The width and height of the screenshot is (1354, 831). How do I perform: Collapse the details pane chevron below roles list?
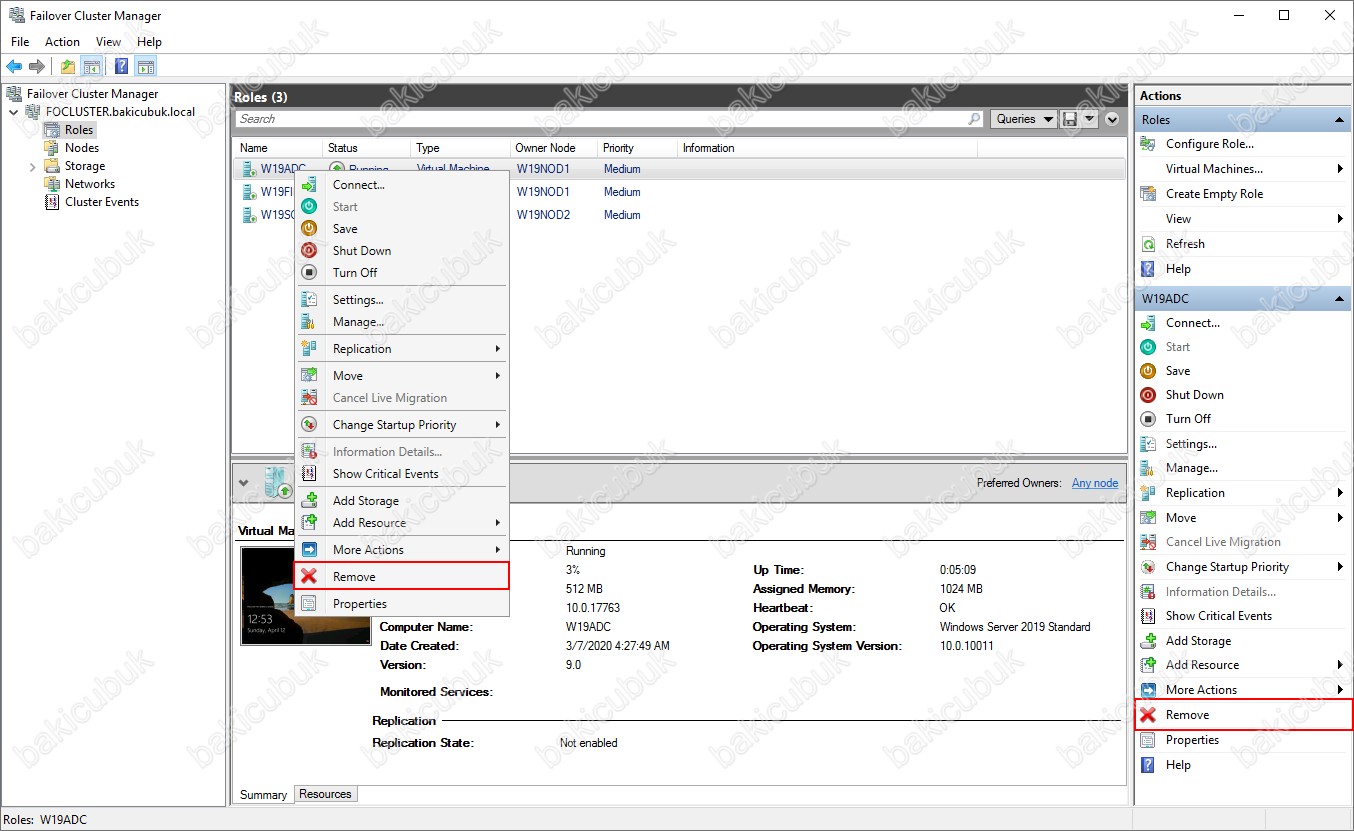pos(244,483)
